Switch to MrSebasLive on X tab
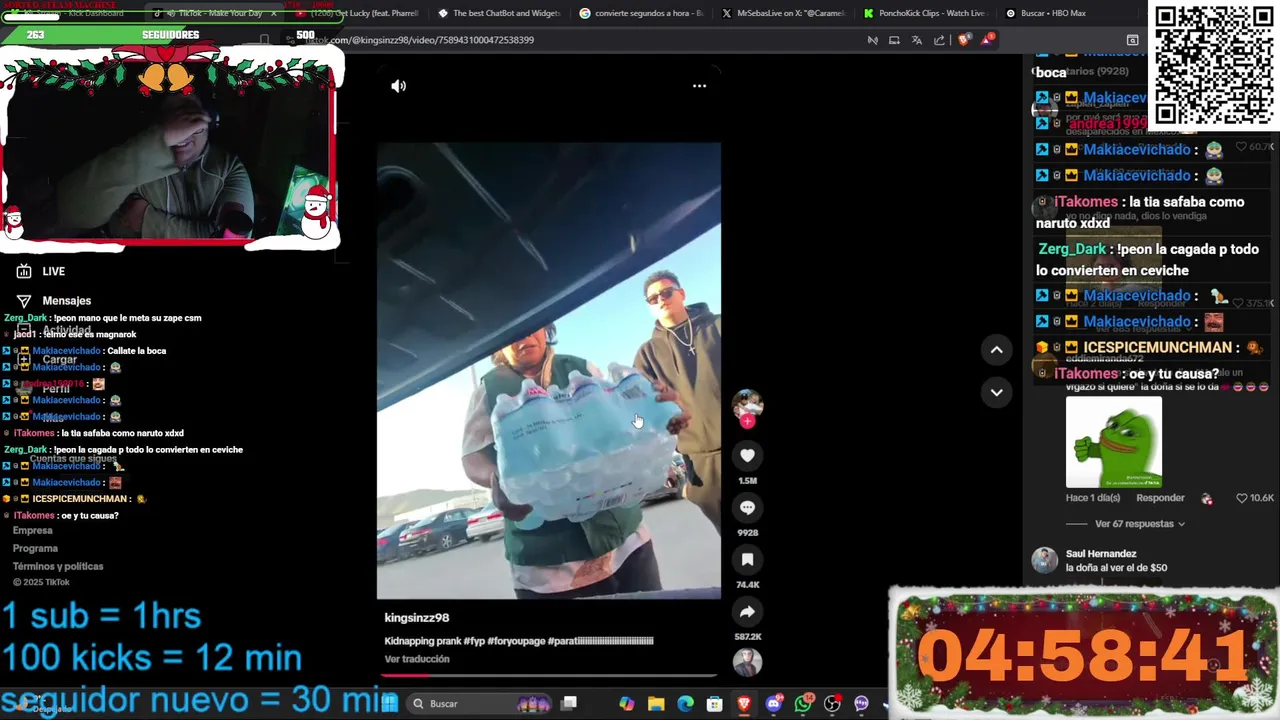The width and height of the screenshot is (1280, 720). pos(784,14)
